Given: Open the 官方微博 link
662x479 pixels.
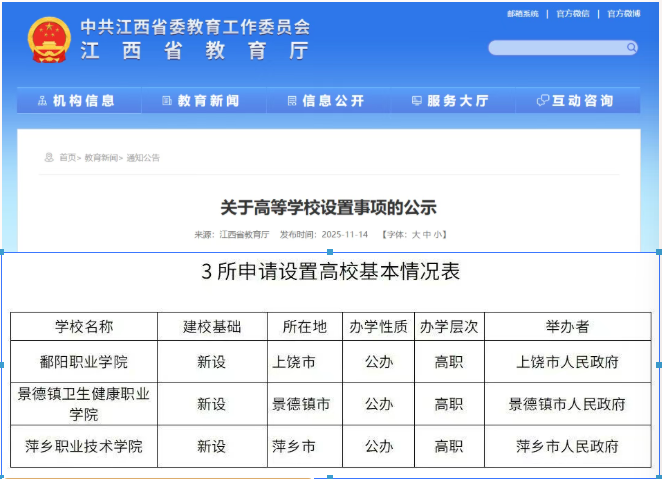Looking at the screenshot, I should (624, 14).
